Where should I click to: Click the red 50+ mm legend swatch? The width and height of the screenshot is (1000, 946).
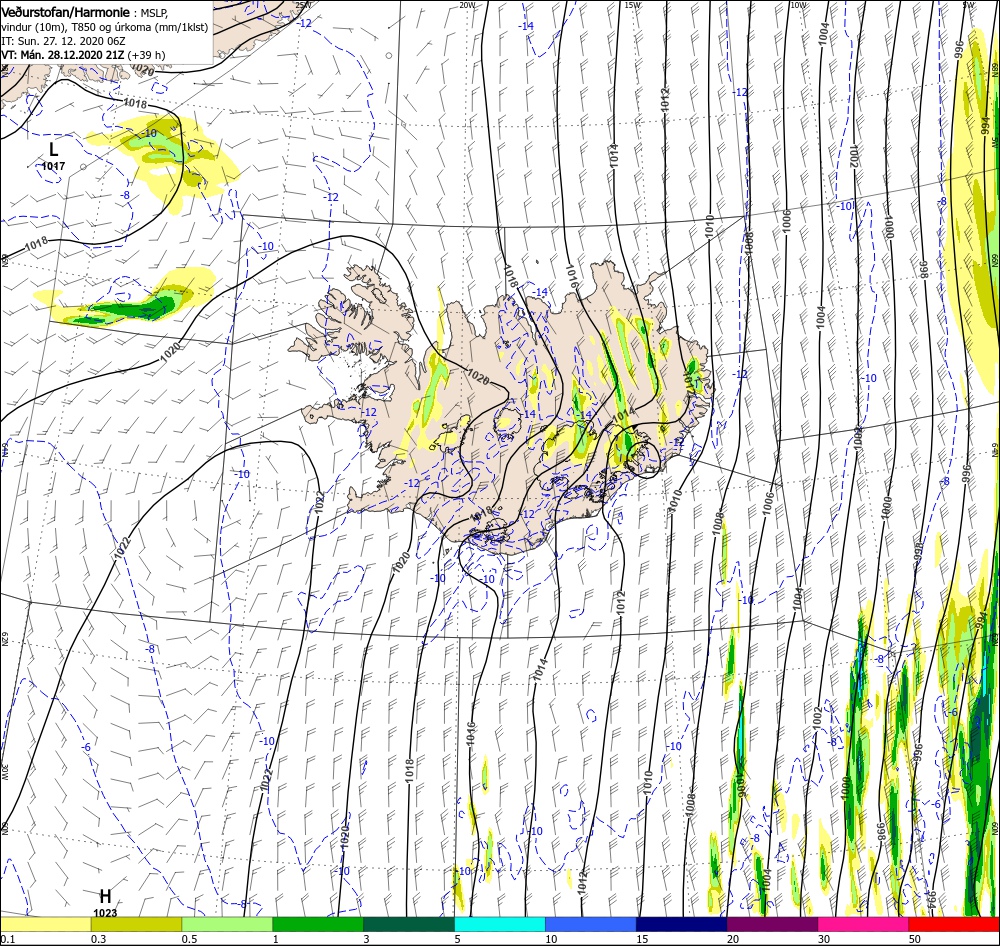click(x=954, y=924)
